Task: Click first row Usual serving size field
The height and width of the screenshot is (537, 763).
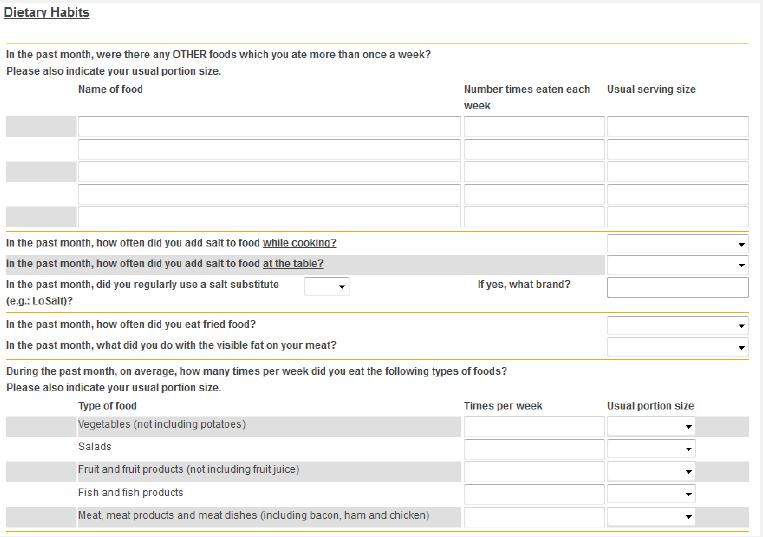Action: tap(677, 126)
